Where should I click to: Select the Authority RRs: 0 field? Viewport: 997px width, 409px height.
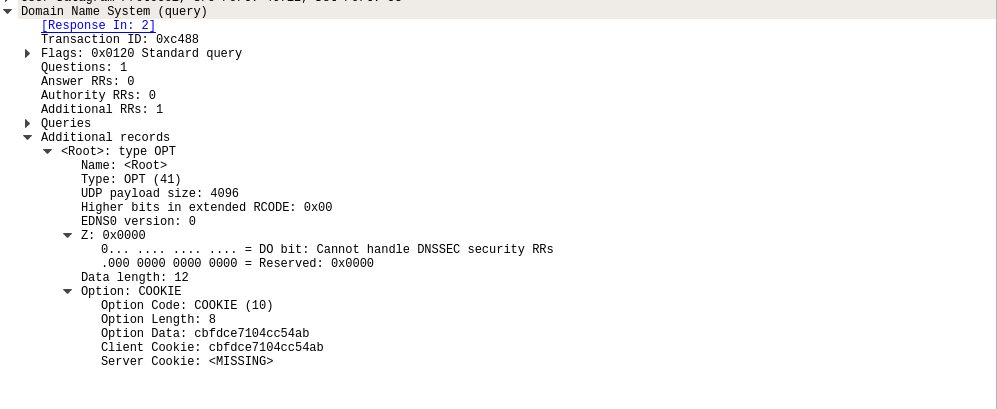coord(98,95)
